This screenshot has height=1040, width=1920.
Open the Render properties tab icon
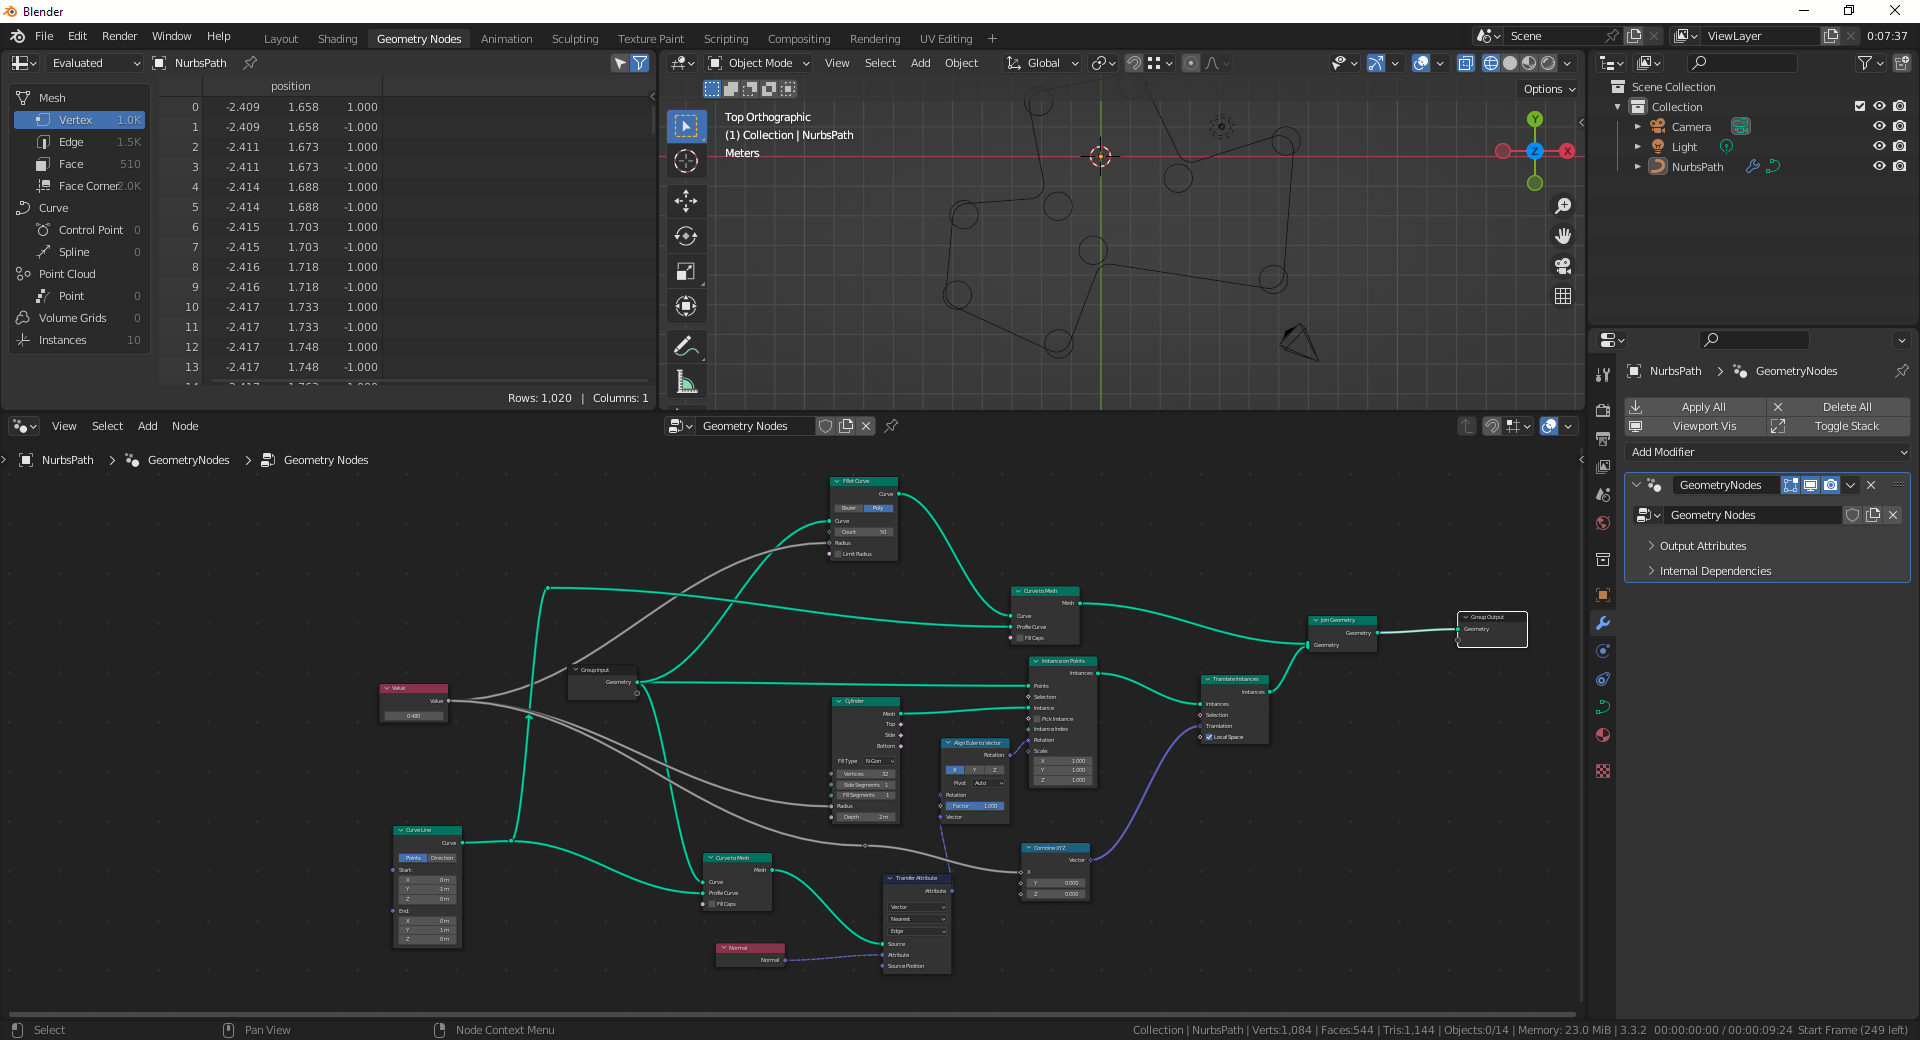click(x=1603, y=410)
